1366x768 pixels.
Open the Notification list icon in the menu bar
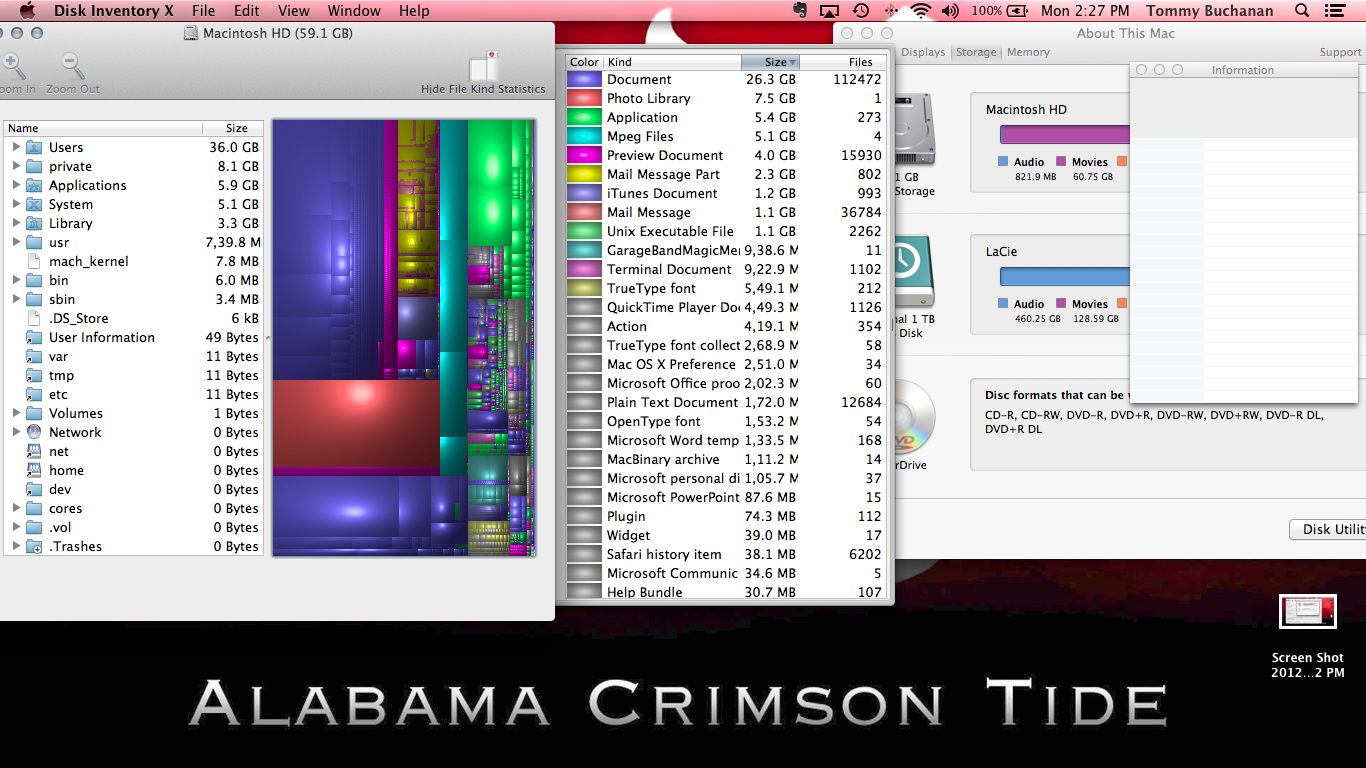click(1337, 11)
